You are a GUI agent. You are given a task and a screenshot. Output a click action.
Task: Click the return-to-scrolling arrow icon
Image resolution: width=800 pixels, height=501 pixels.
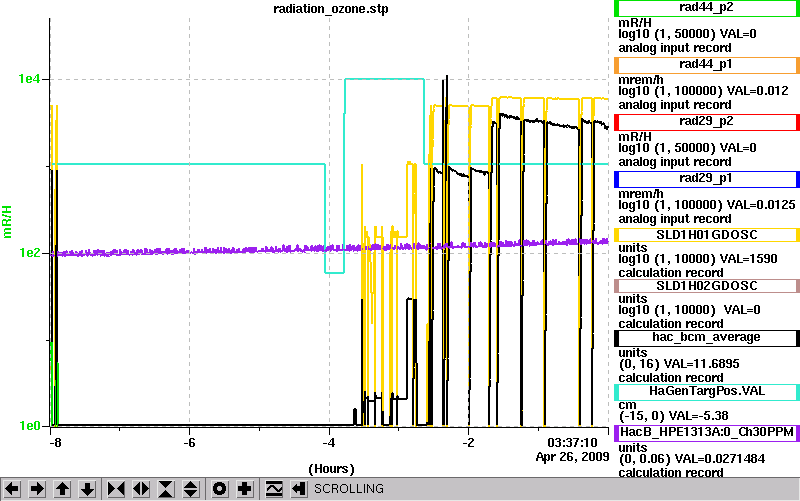299,489
